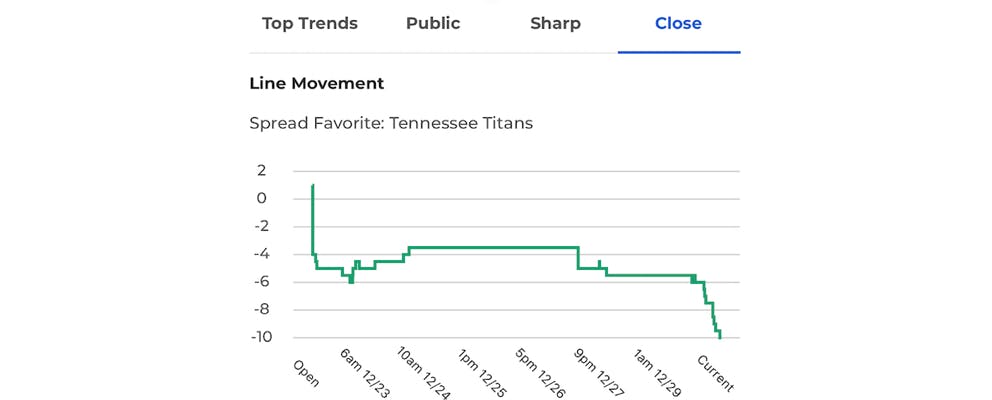The width and height of the screenshot is (992, 400).
Task: Click the 9pm 12/27 time label
Action: tap(599, 375)
